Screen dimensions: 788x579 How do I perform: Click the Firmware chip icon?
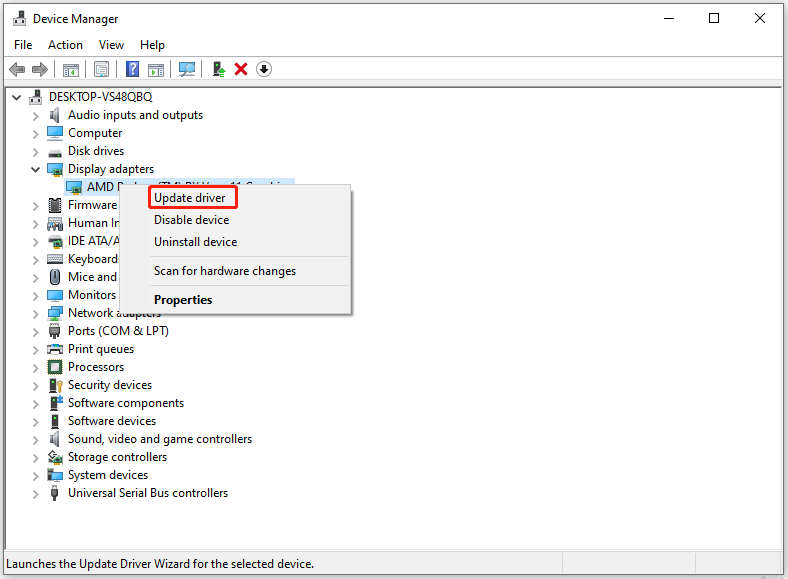(55, 205)
